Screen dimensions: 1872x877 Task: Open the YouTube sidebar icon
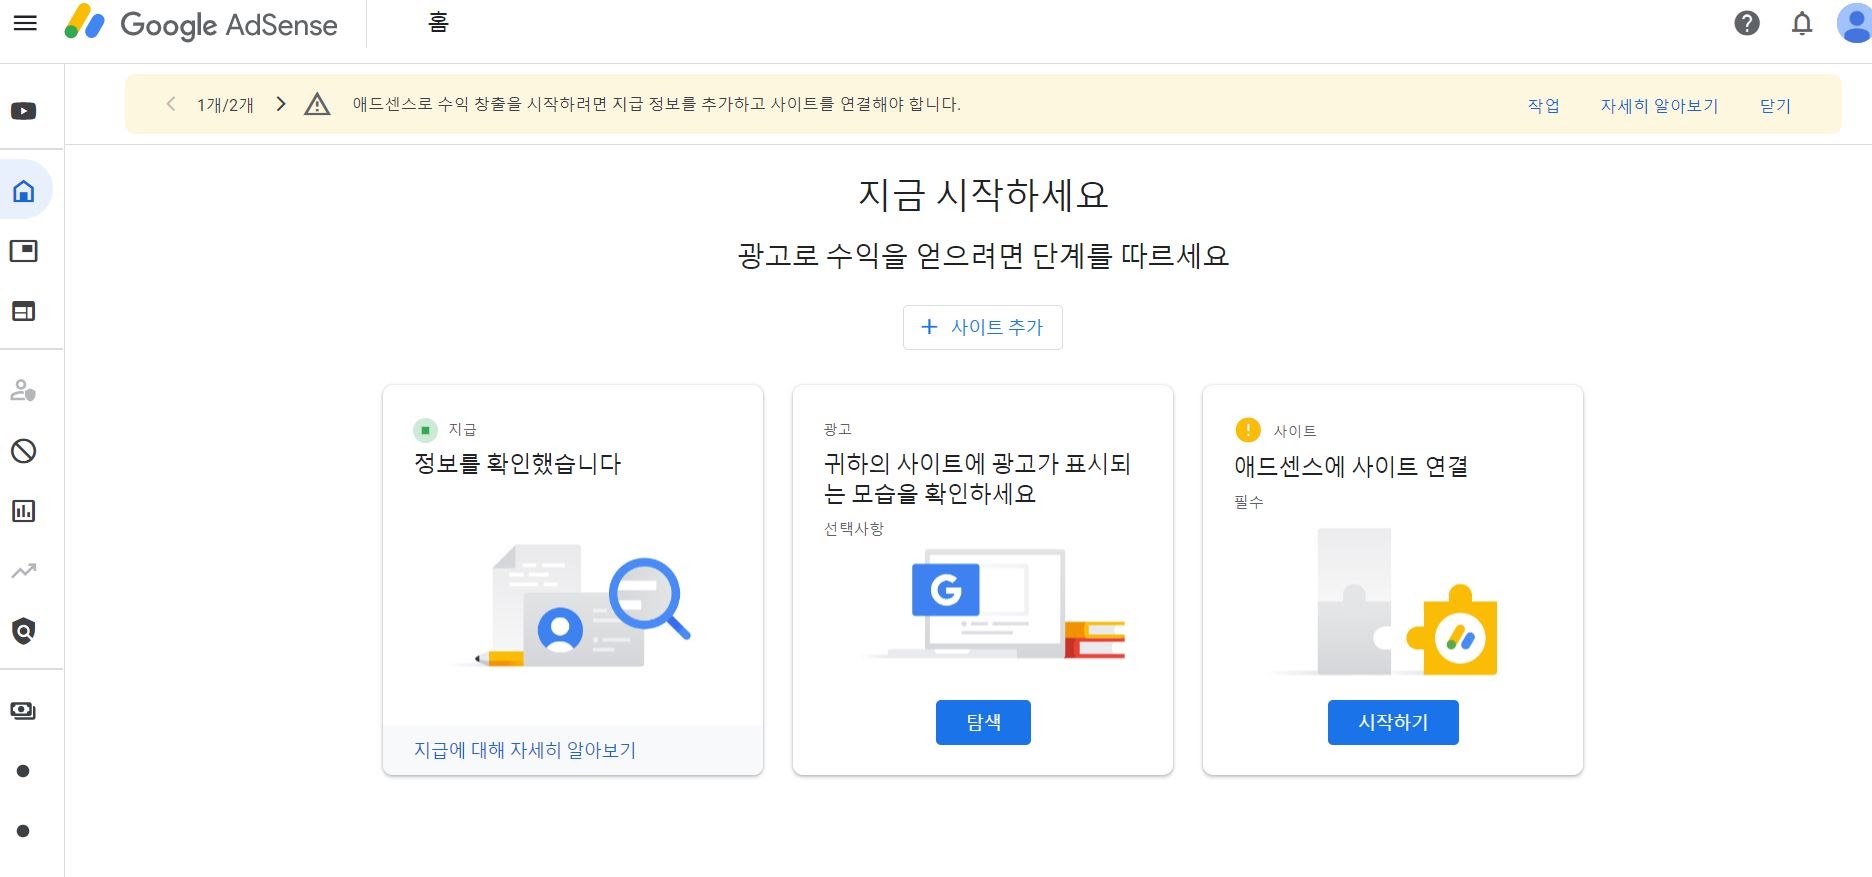tap(24, 111)
